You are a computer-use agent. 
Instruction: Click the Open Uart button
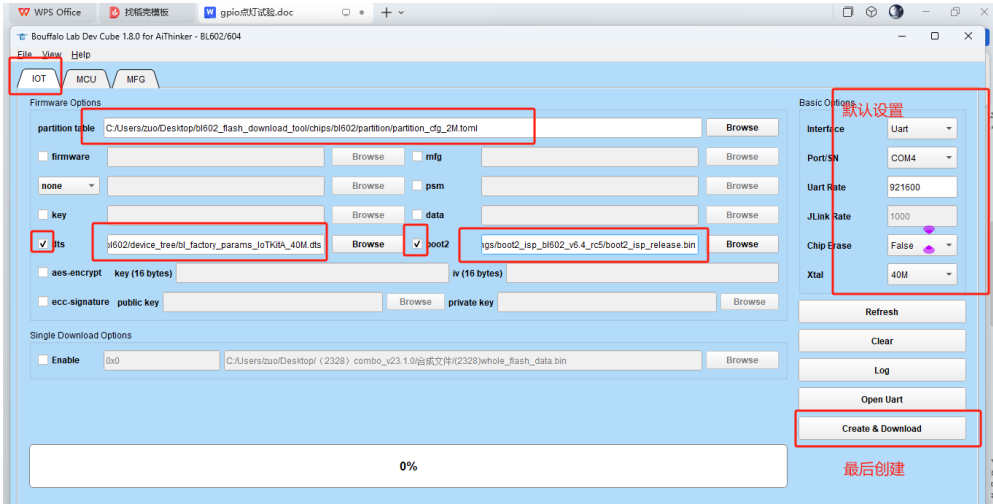882,400
